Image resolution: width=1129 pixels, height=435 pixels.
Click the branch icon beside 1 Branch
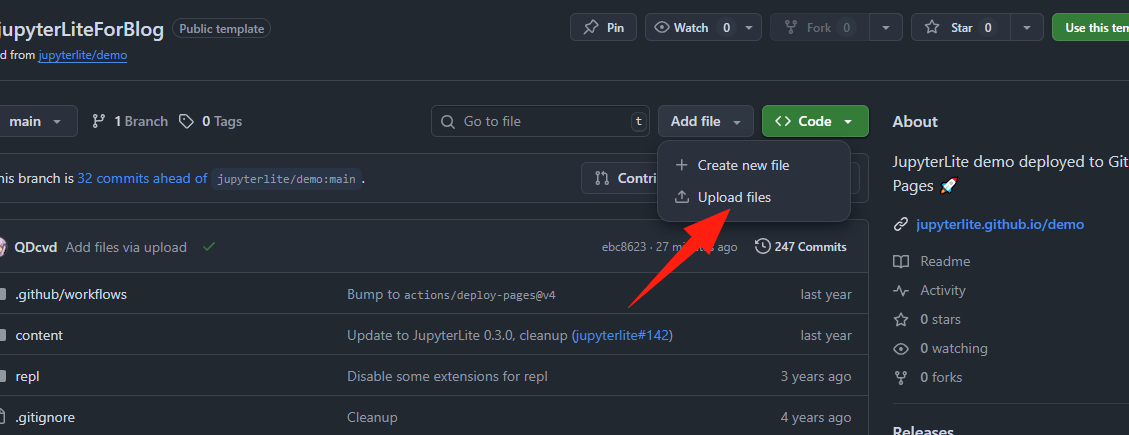click(99, 121)
